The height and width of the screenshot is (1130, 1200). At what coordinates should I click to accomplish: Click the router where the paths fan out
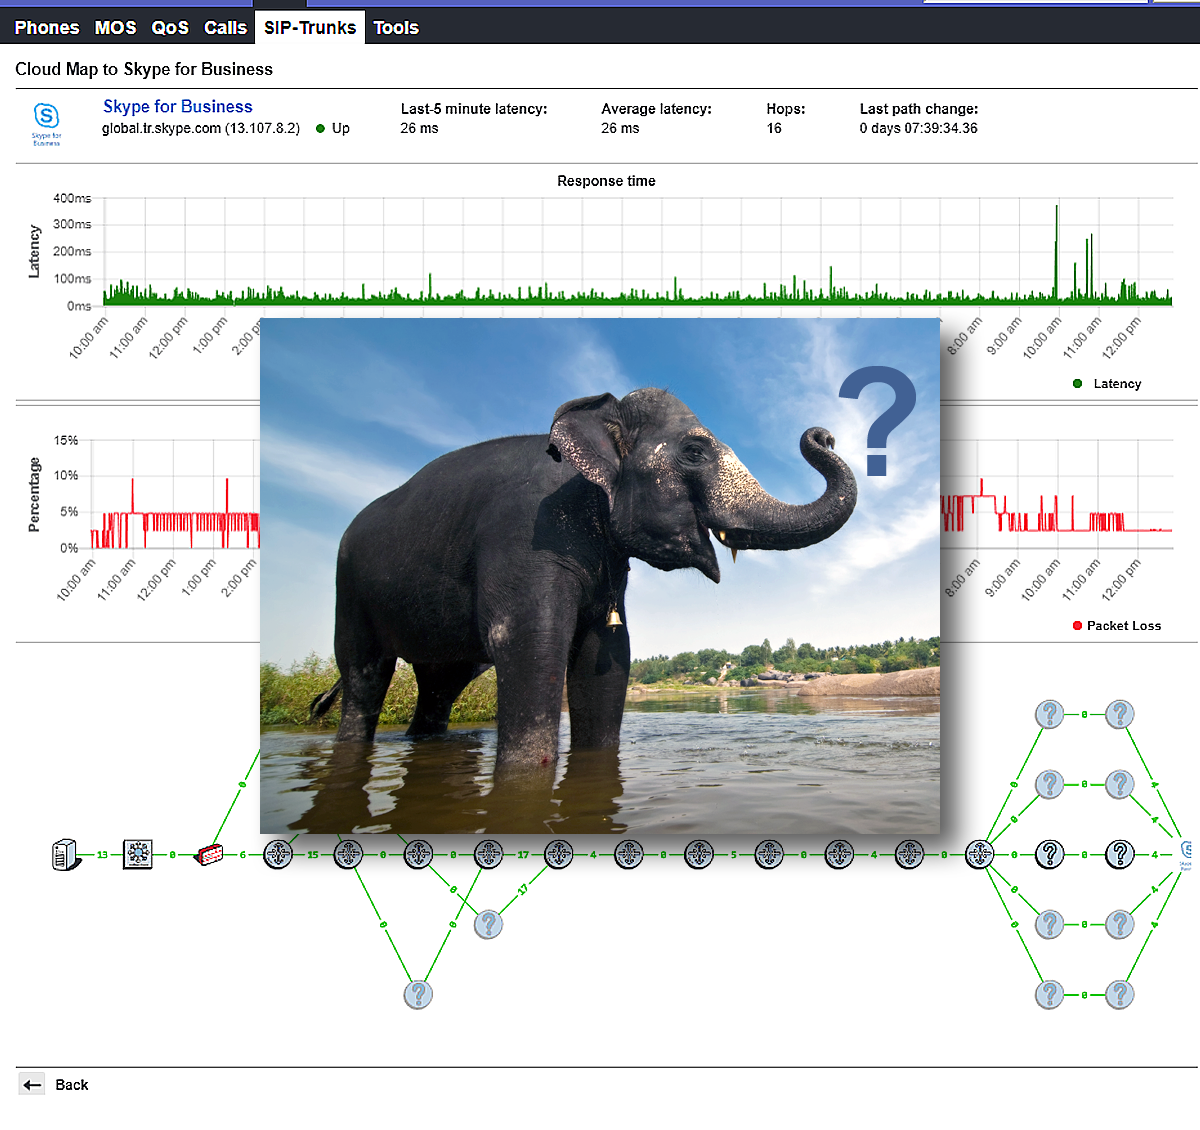pyautogui.click(x=979, y=855)
